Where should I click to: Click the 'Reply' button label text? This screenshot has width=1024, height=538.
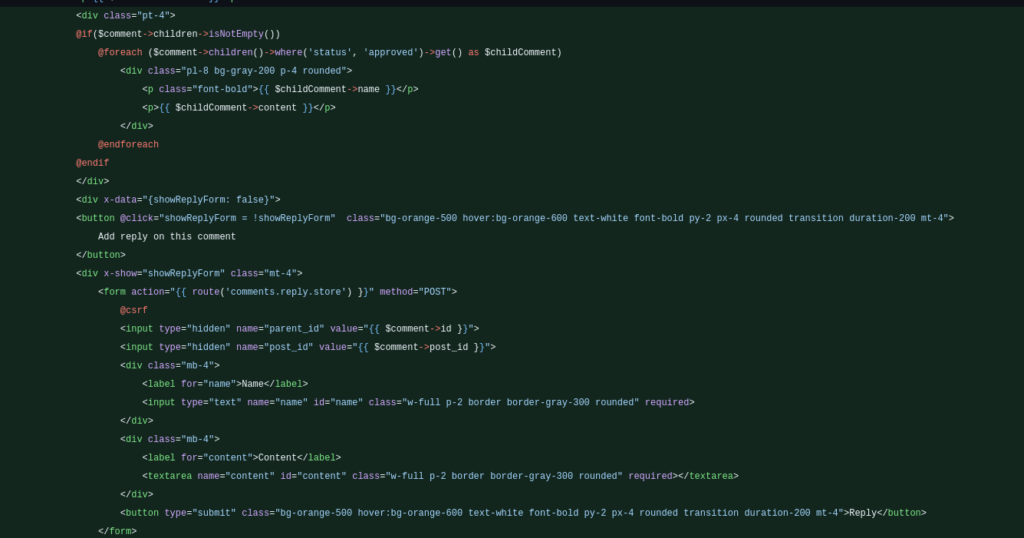click(863, 513)
